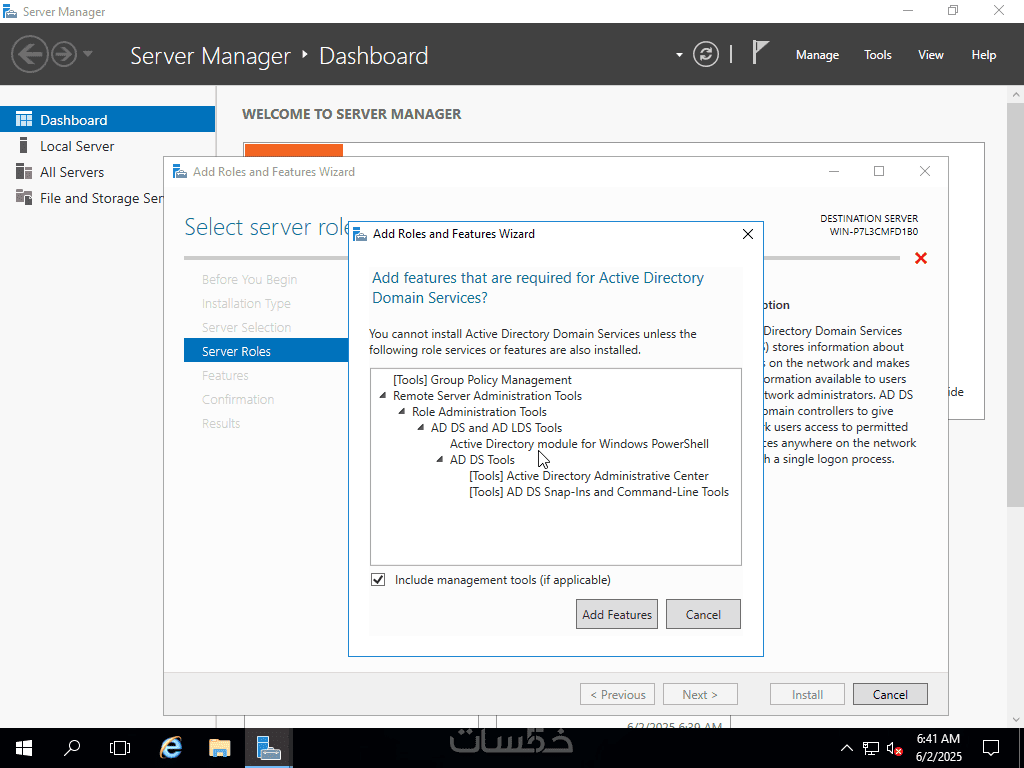Collapse Remote Server Administration Tools node
This screenshot has height=768, width=1024.
coord(383,395)
